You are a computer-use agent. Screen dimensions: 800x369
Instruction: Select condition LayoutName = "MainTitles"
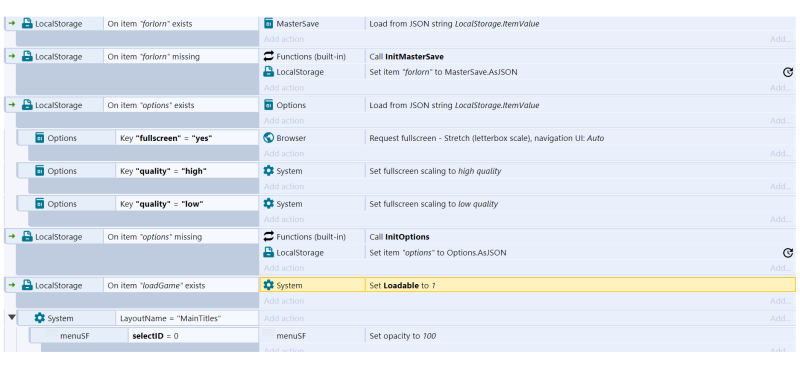pyautogui.click(x=187, y=318)
